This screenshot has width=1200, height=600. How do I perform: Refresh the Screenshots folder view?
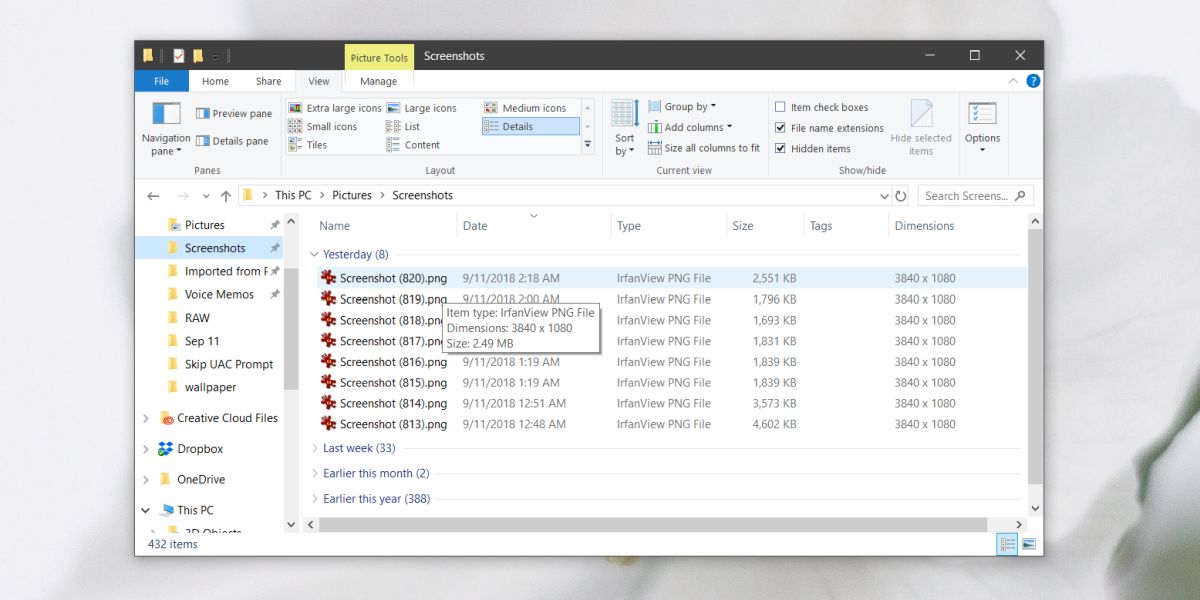click(901, 196)
